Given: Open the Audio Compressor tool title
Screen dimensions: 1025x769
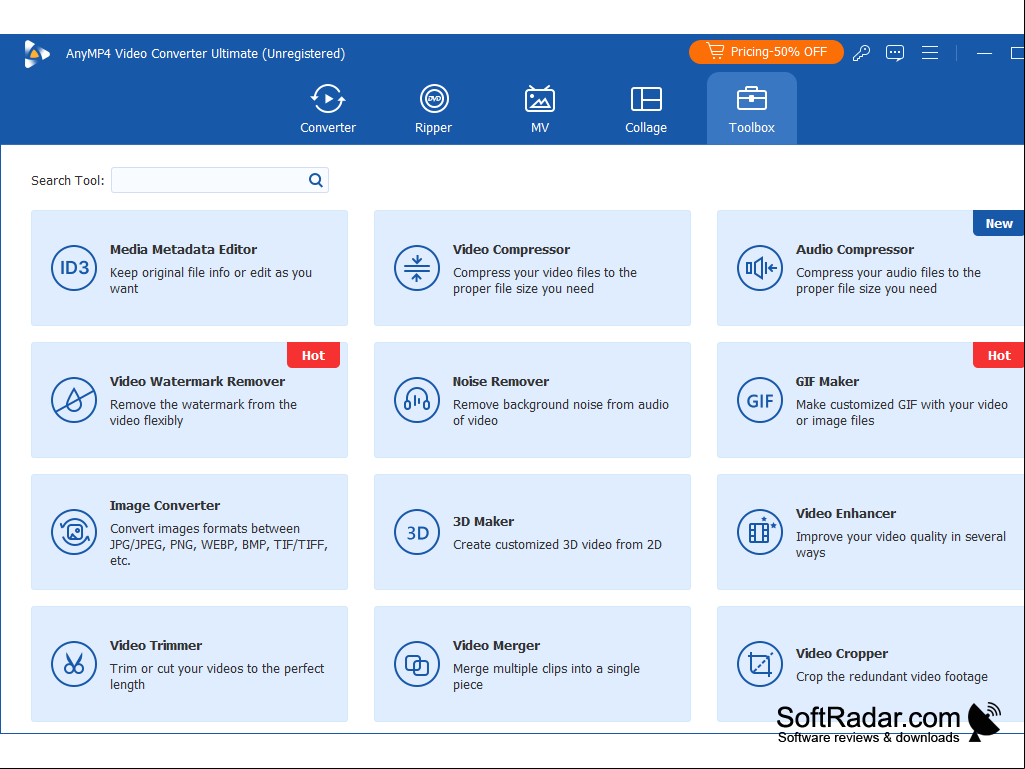Looking at the screenshot, I should pyautogui.click(x=854, y=249).
